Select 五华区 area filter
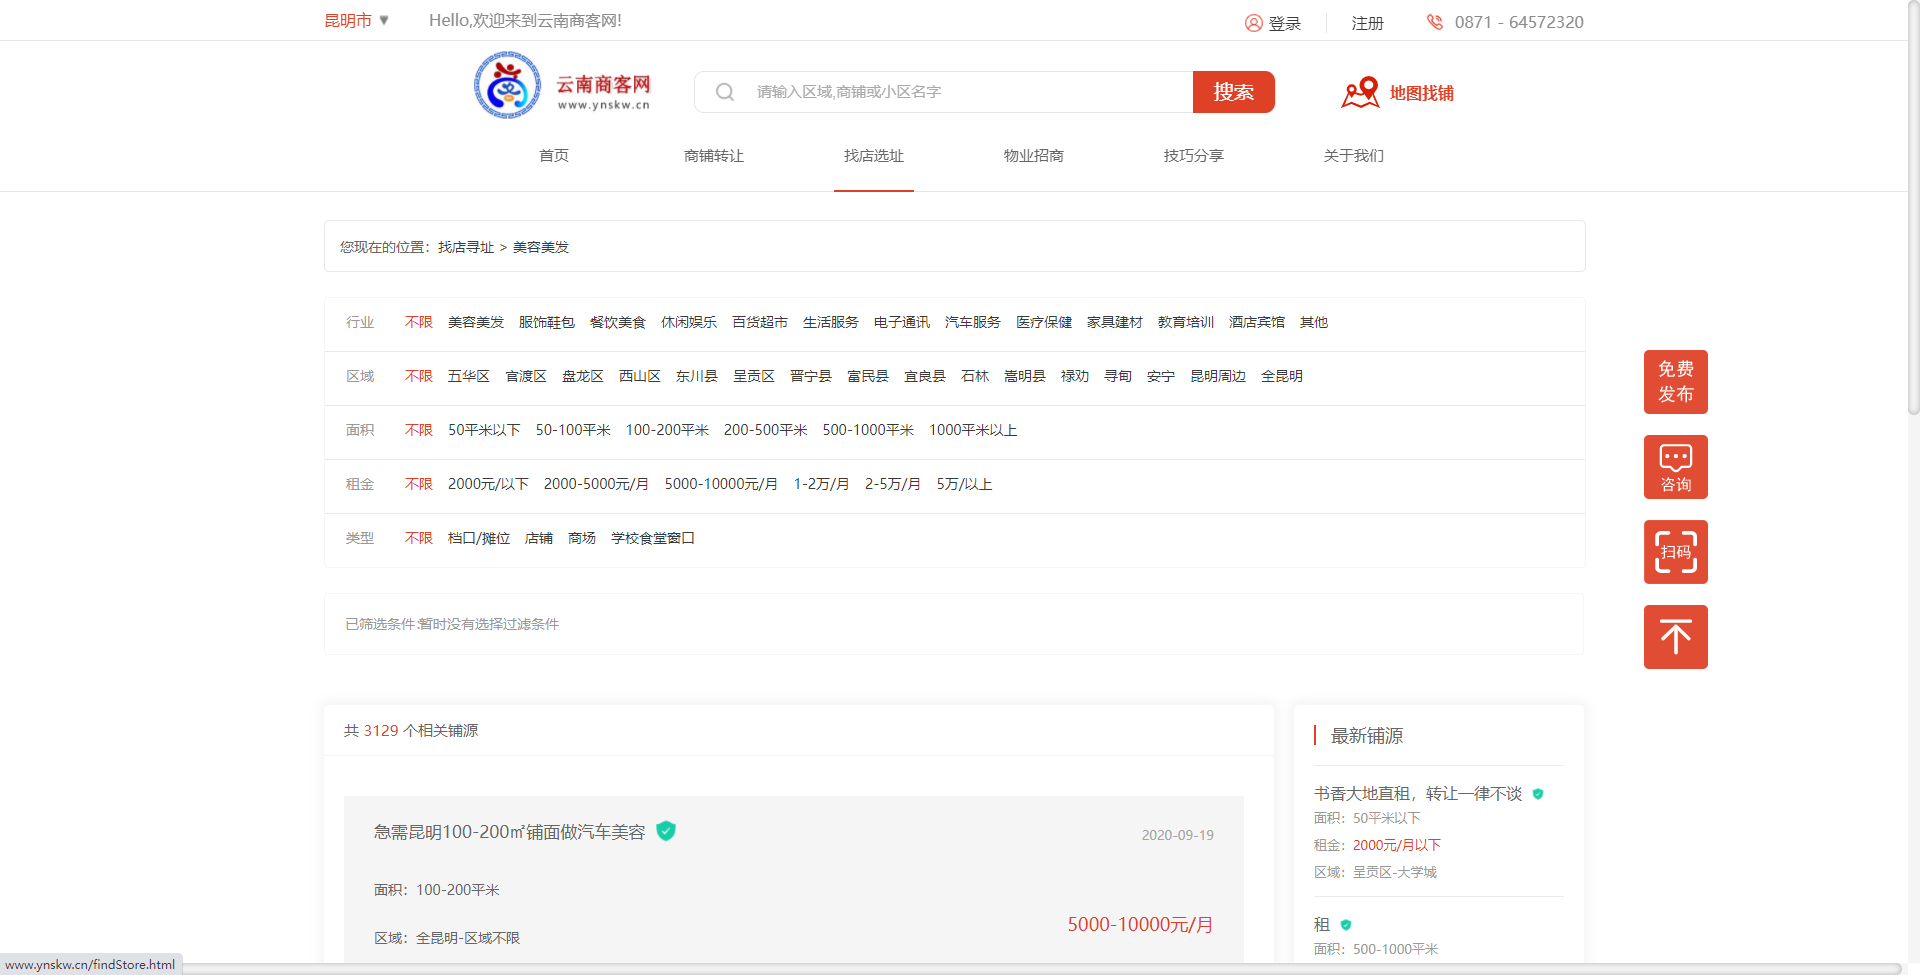 point(468,376)
